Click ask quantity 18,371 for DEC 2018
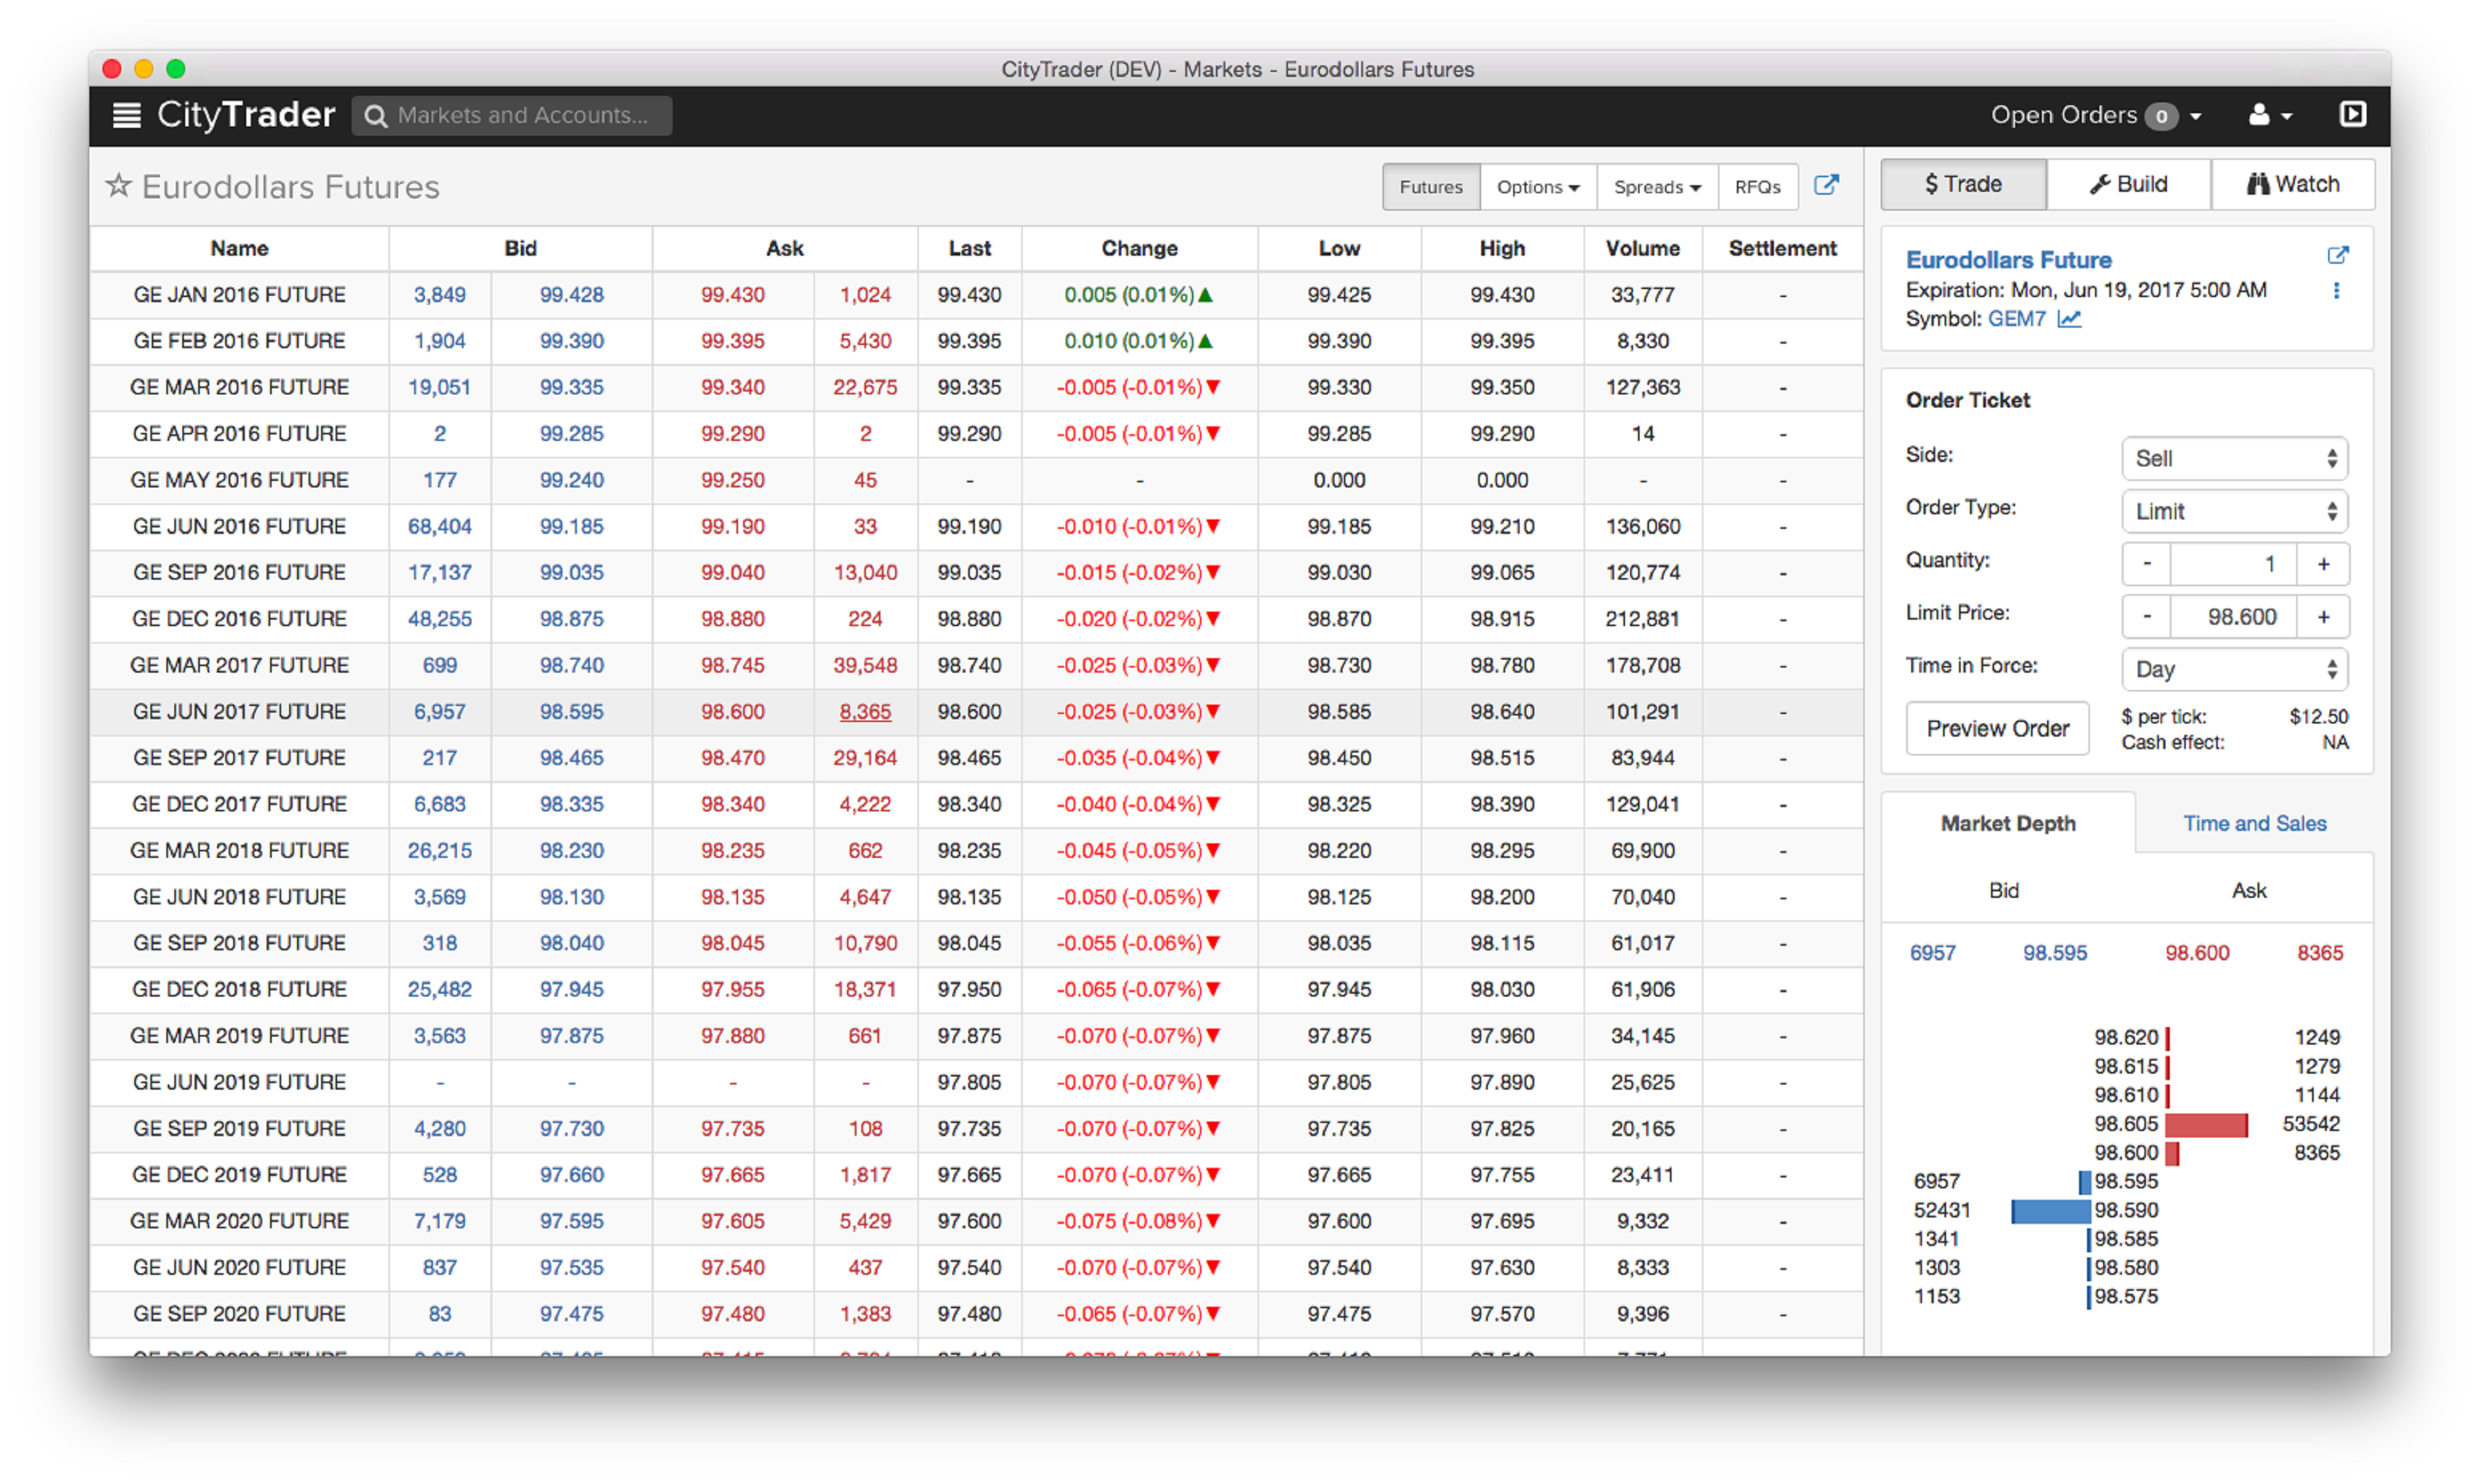2480x1484 pixels. click(865, 990)
